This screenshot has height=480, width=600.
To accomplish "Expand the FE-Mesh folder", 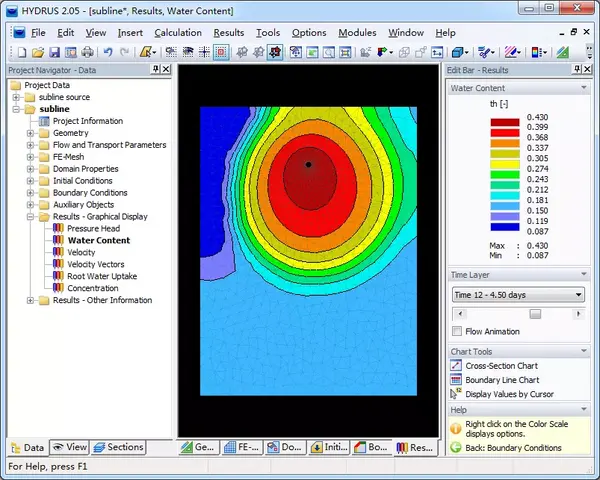I will (x=30, y=157).
